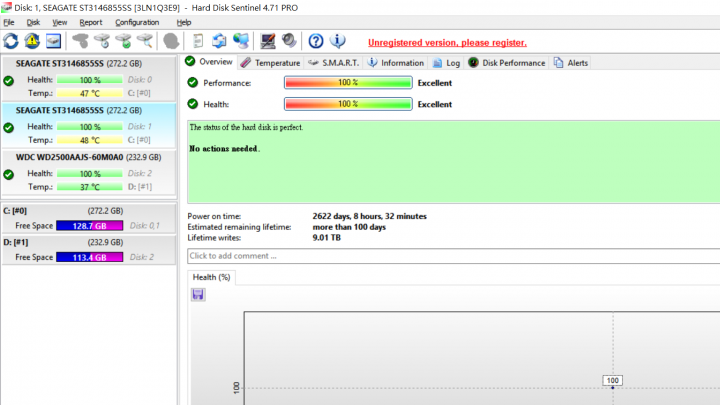
Task: Click the disk with green check icon
Action: 124,41
